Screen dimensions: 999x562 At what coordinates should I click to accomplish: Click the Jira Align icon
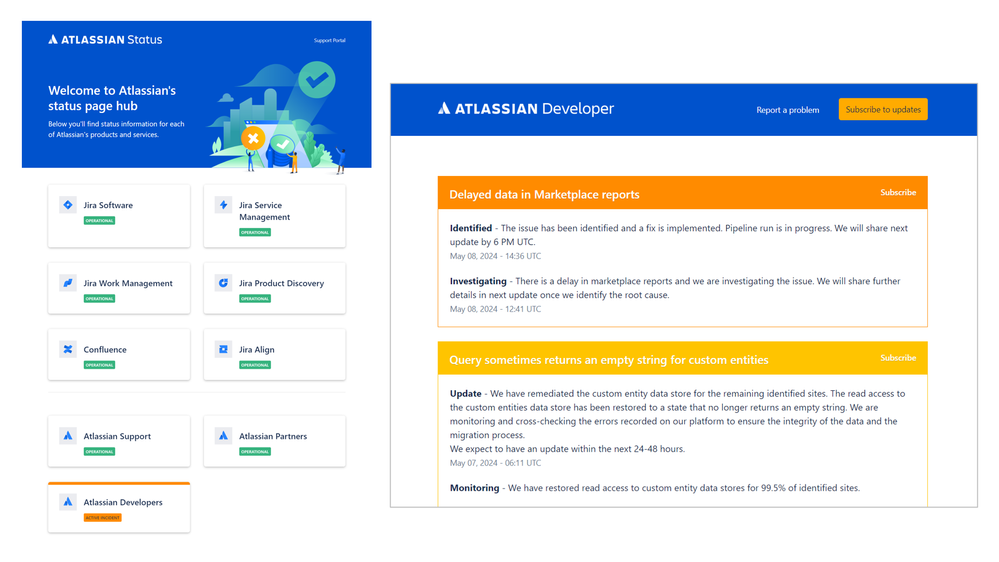click(223, 349)
